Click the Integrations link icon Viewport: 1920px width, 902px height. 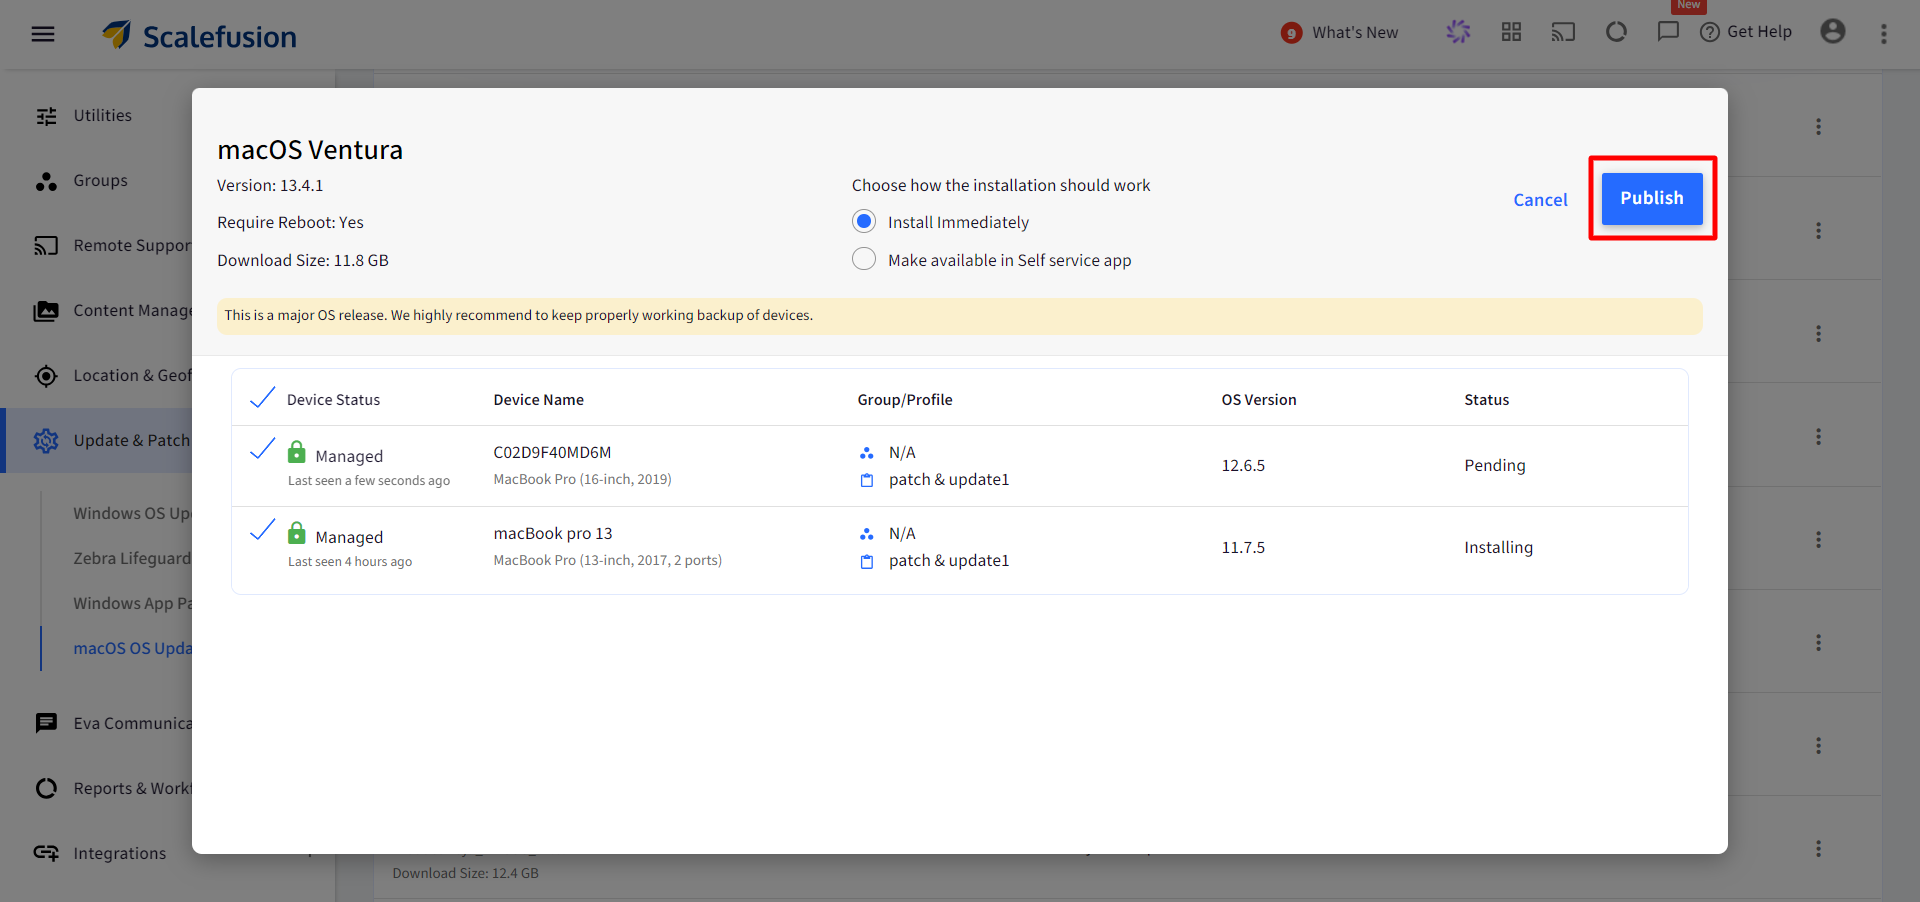pos(46,853)
